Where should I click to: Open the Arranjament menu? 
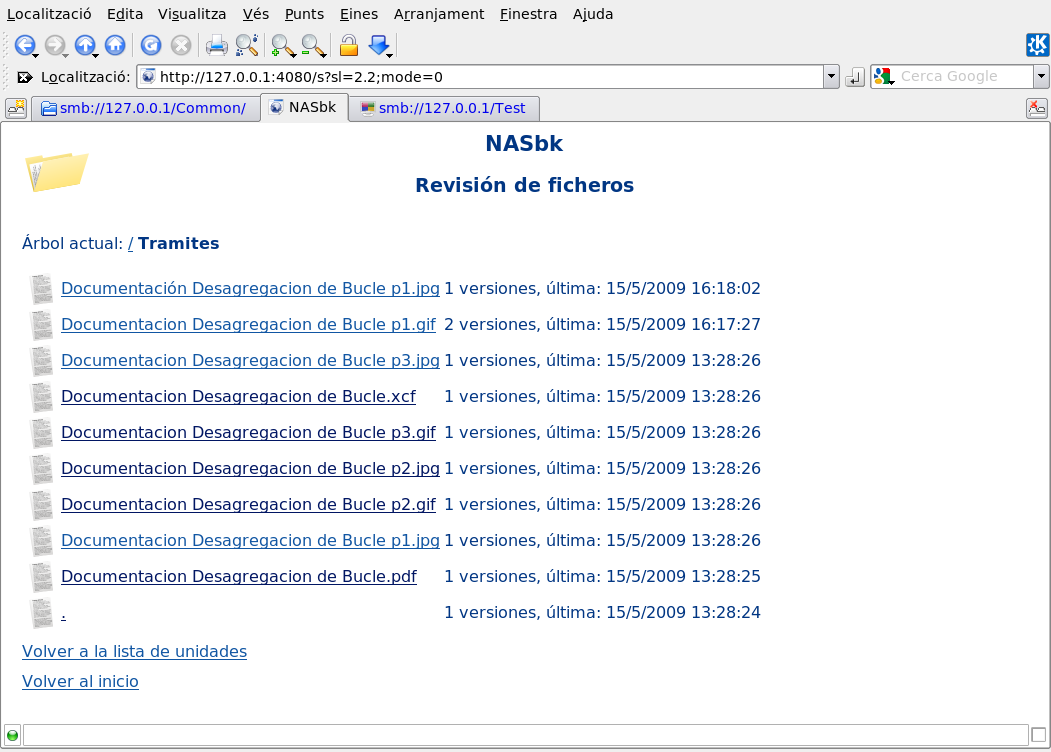[x=438, y=14]
